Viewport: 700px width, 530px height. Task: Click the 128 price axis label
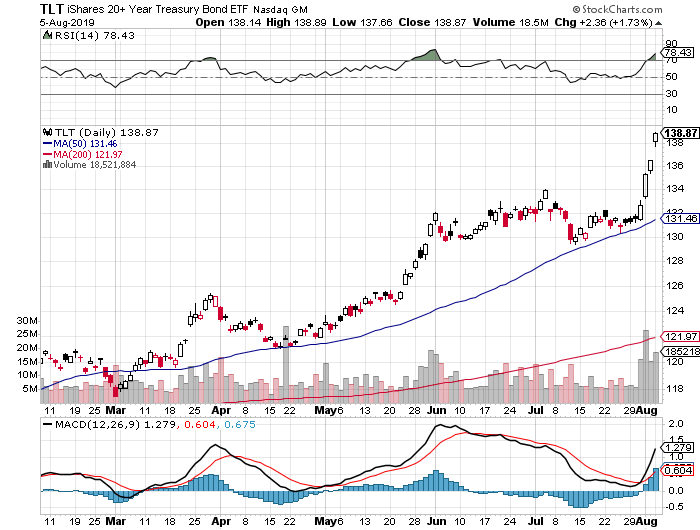675,261
